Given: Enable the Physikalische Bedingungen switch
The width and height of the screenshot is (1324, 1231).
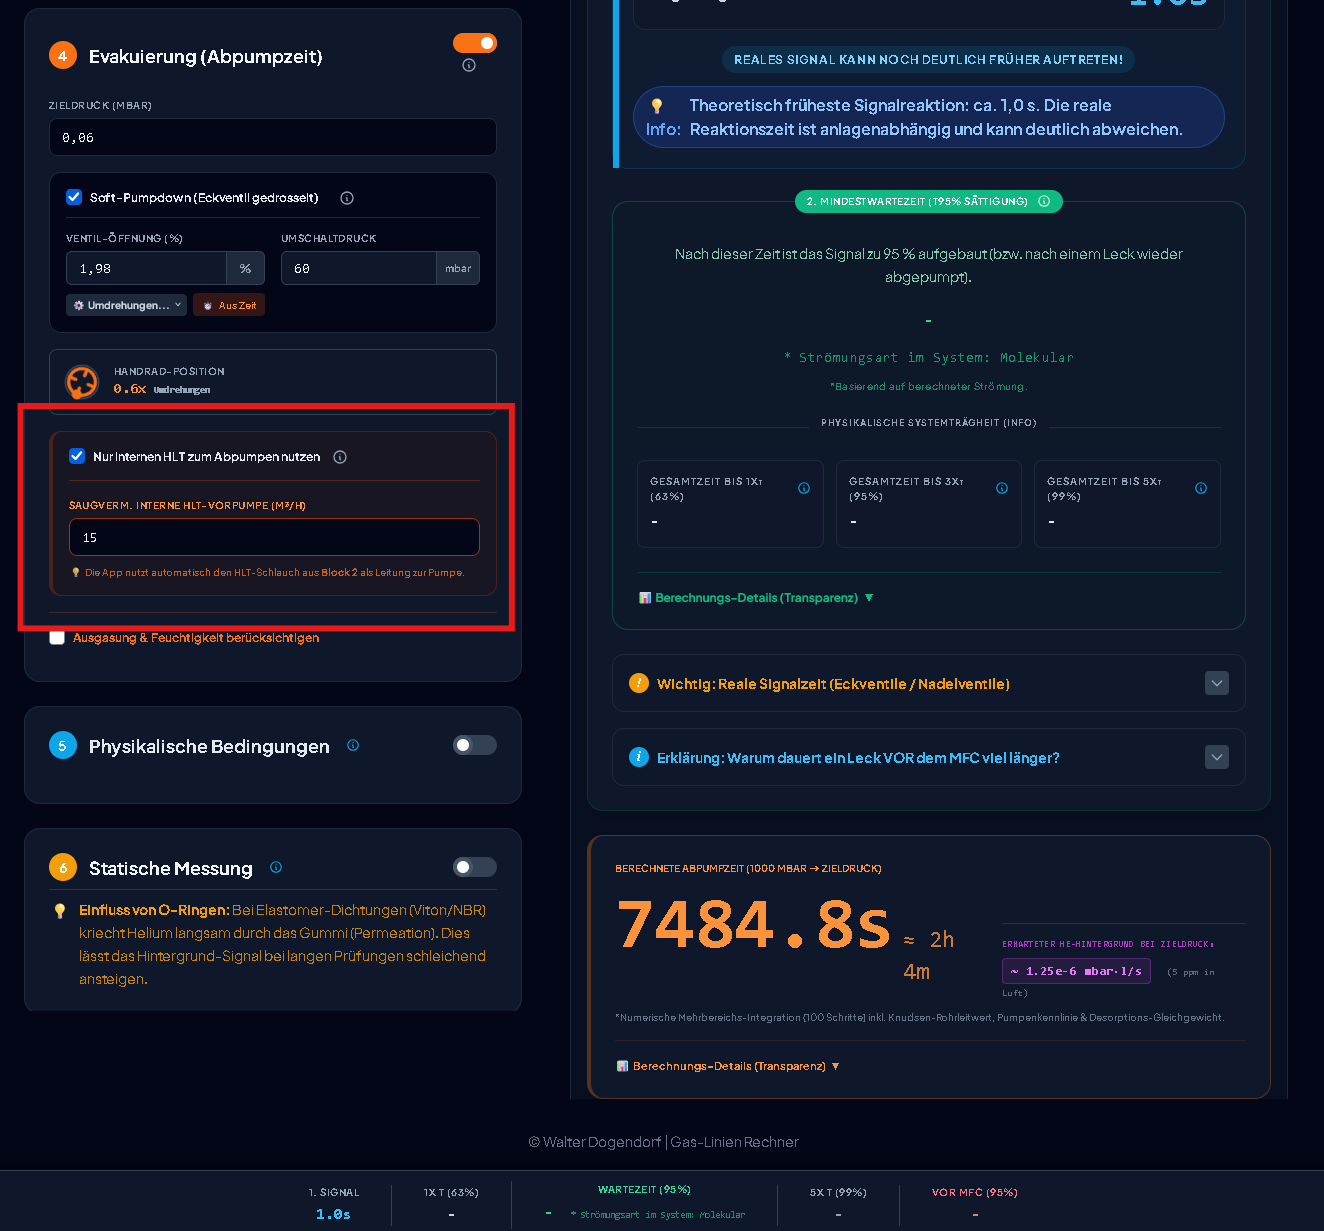Looking at the screenshot, I should [475, 745].
